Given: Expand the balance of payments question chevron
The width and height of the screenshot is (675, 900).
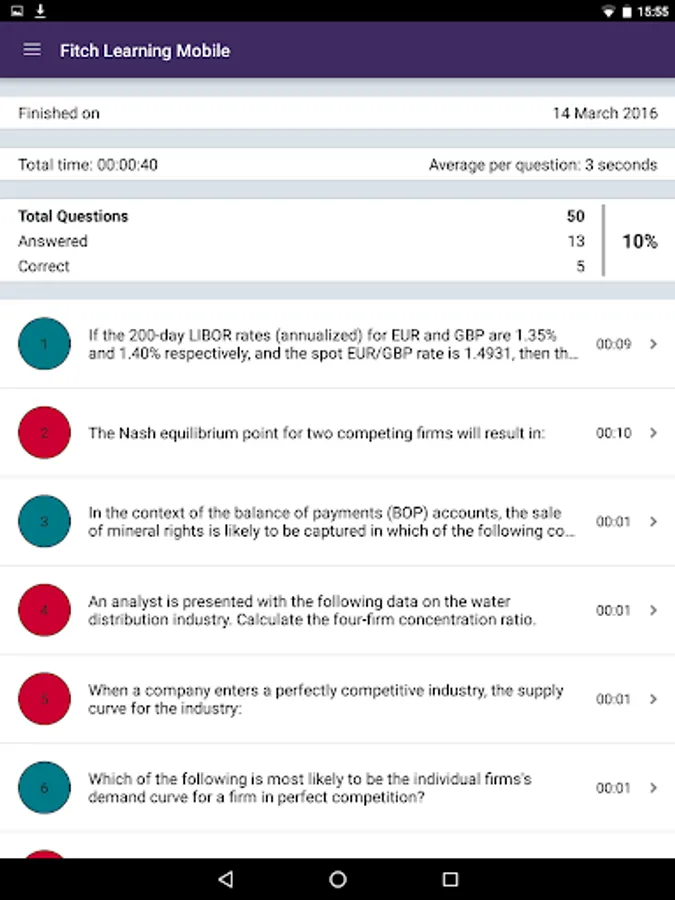Looking at the screenshot, I should [653, 521].
